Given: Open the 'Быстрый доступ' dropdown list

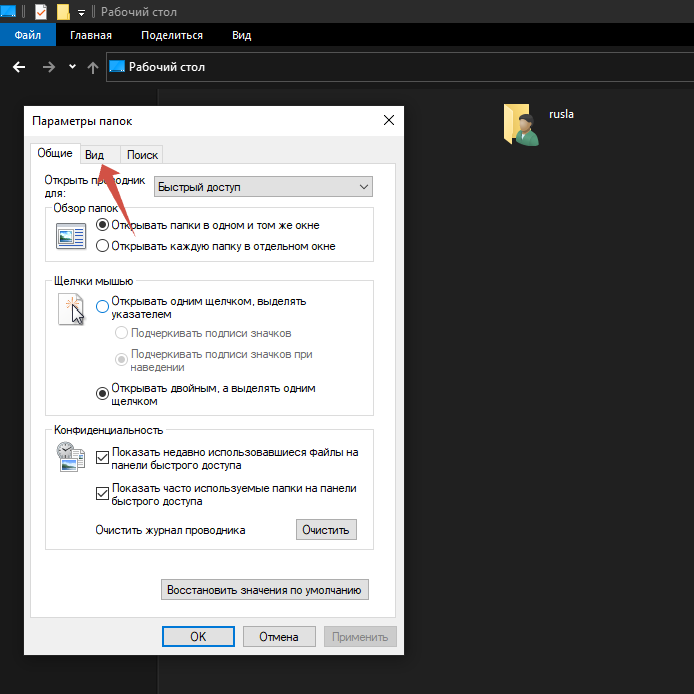Looking at the screenshot, I should 263,187.
